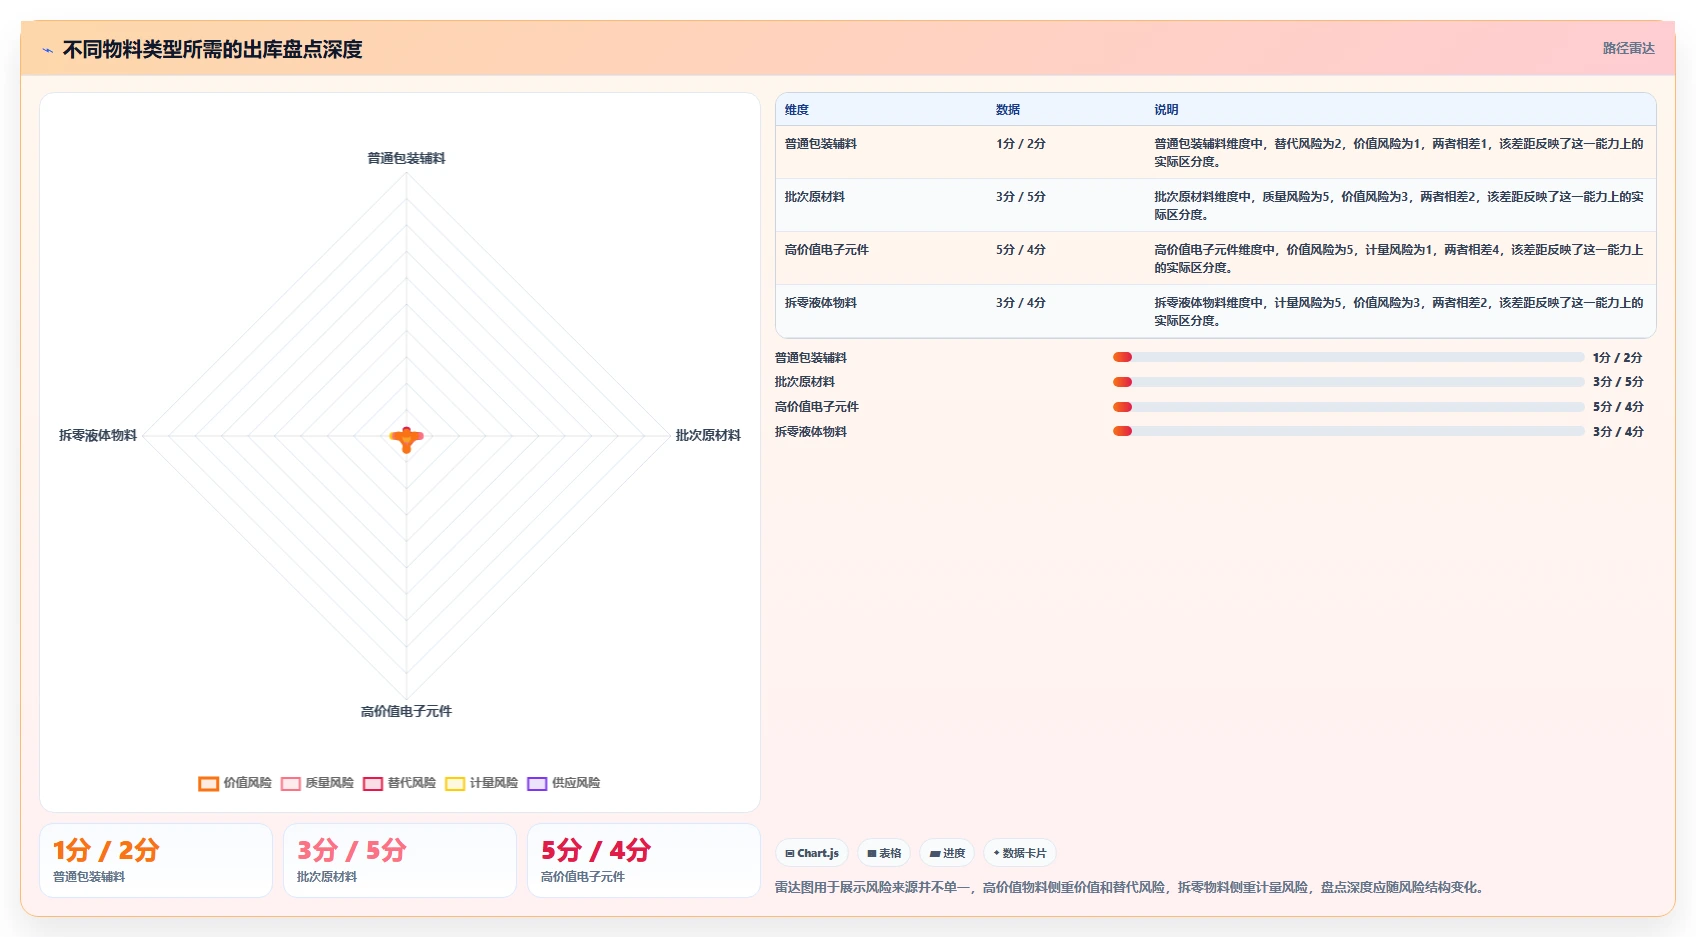The height and width of the screenshot is (937, 1696).
Task: Click the table description mentioning 质量风险为5
Action: click(1399, 206)
